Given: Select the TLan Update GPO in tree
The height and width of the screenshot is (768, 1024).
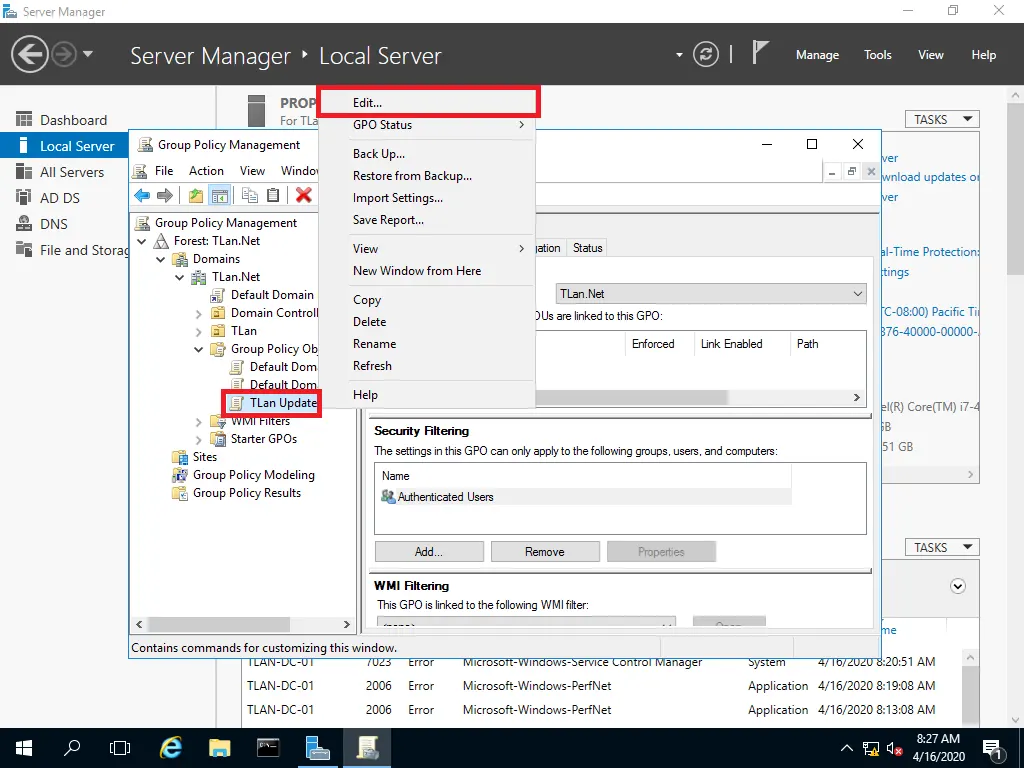Looking at the screenshot, I should coord(282,403).
